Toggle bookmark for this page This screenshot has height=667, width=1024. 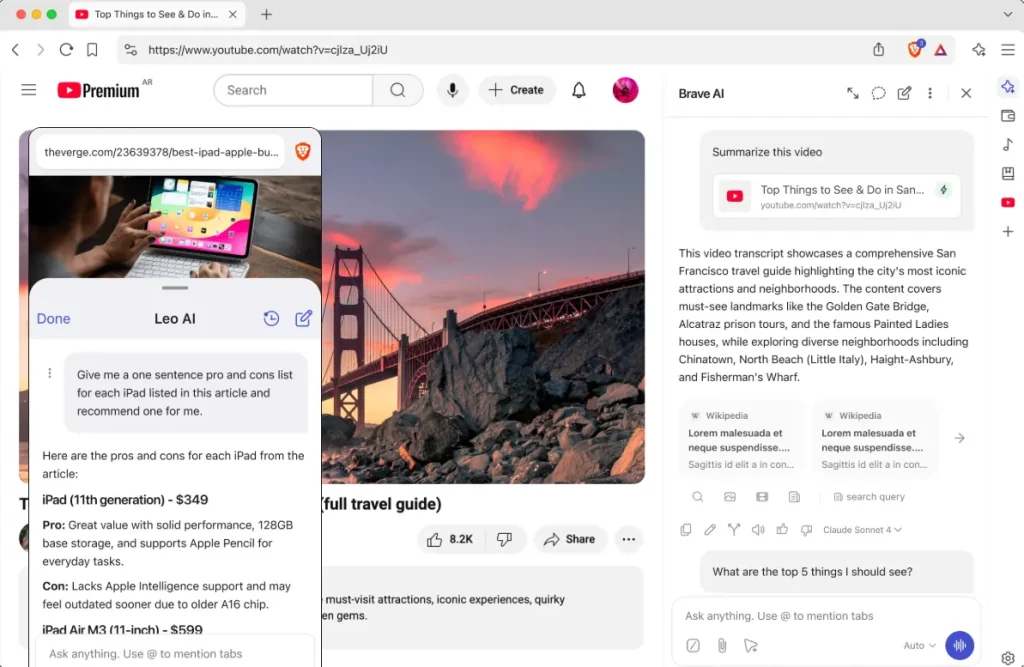pos(92,49)
